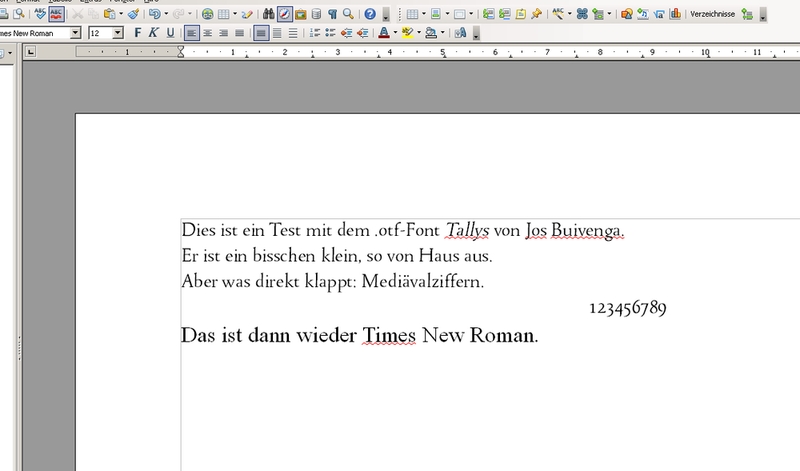Image resolution: width=800 pixels, height=471 pixels.
Task: Center the paragraph
Action: tap(208, 33)
